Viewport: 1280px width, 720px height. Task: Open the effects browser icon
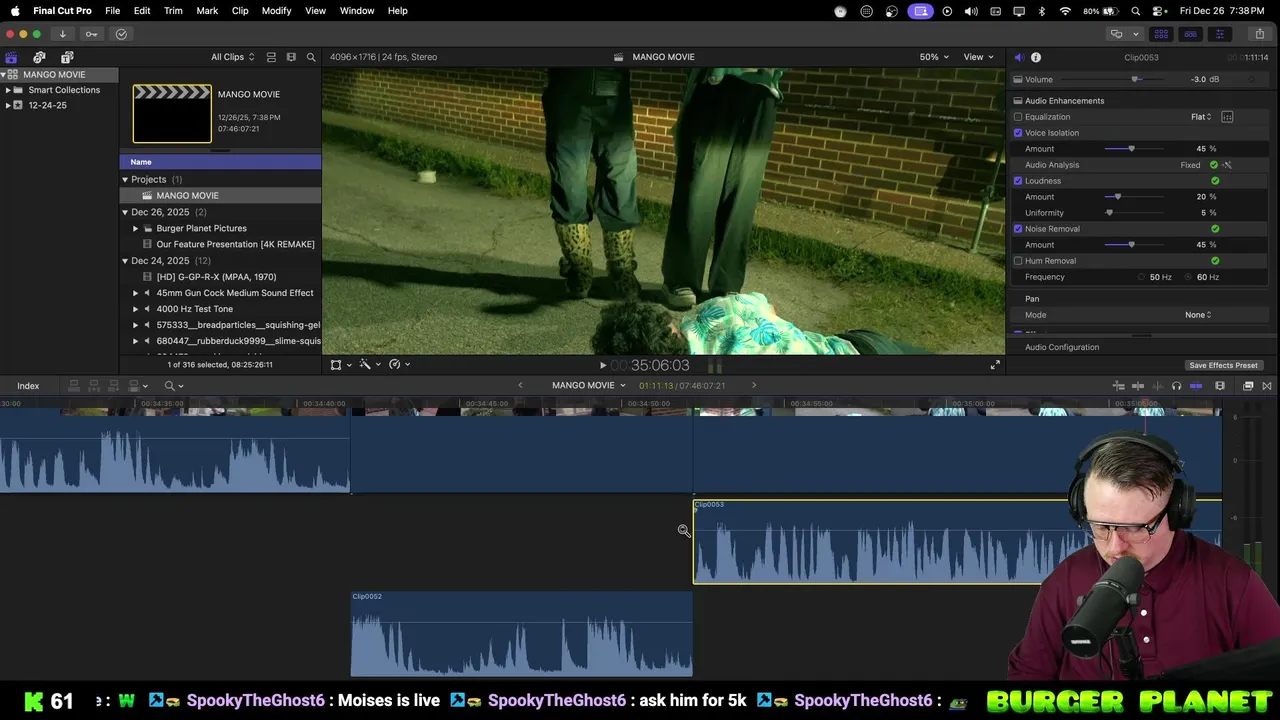(1248, 386)
